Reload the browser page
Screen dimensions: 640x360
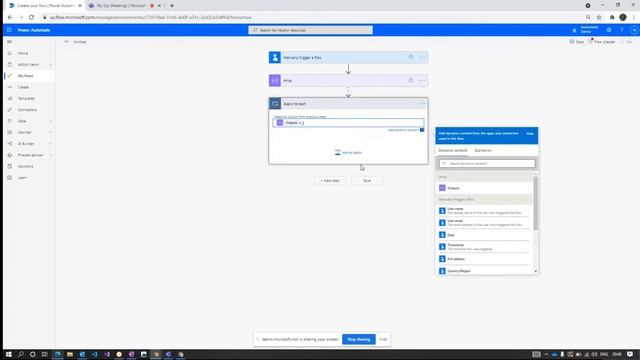click(x=31, y=18)
